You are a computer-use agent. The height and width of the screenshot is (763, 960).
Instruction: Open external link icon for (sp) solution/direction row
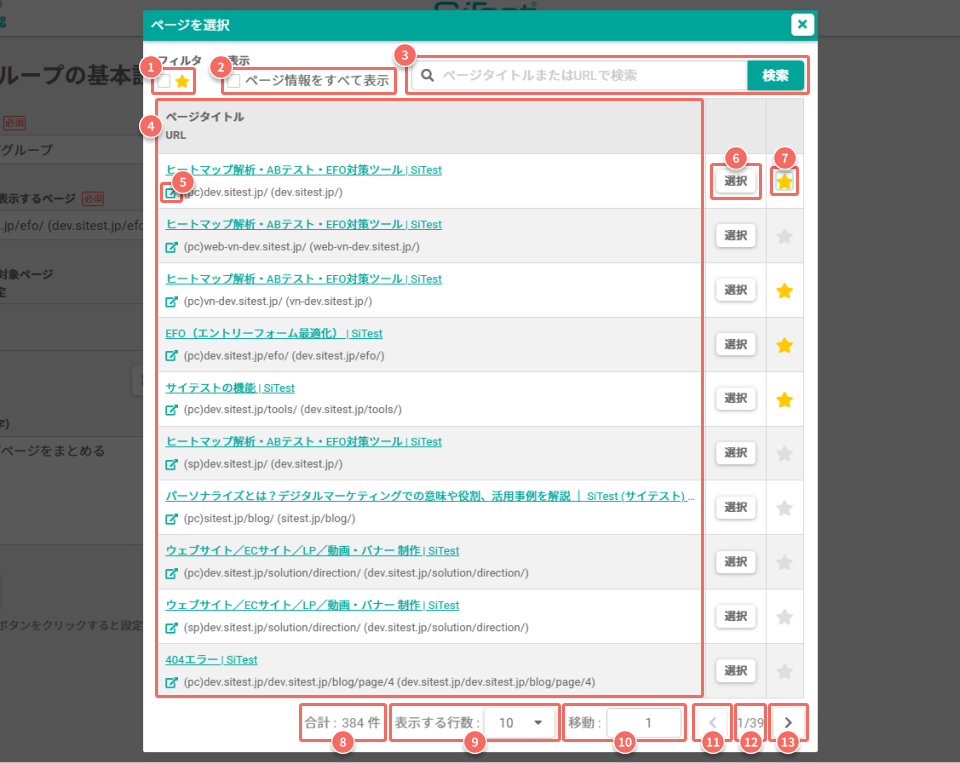[x=171, y=628]
